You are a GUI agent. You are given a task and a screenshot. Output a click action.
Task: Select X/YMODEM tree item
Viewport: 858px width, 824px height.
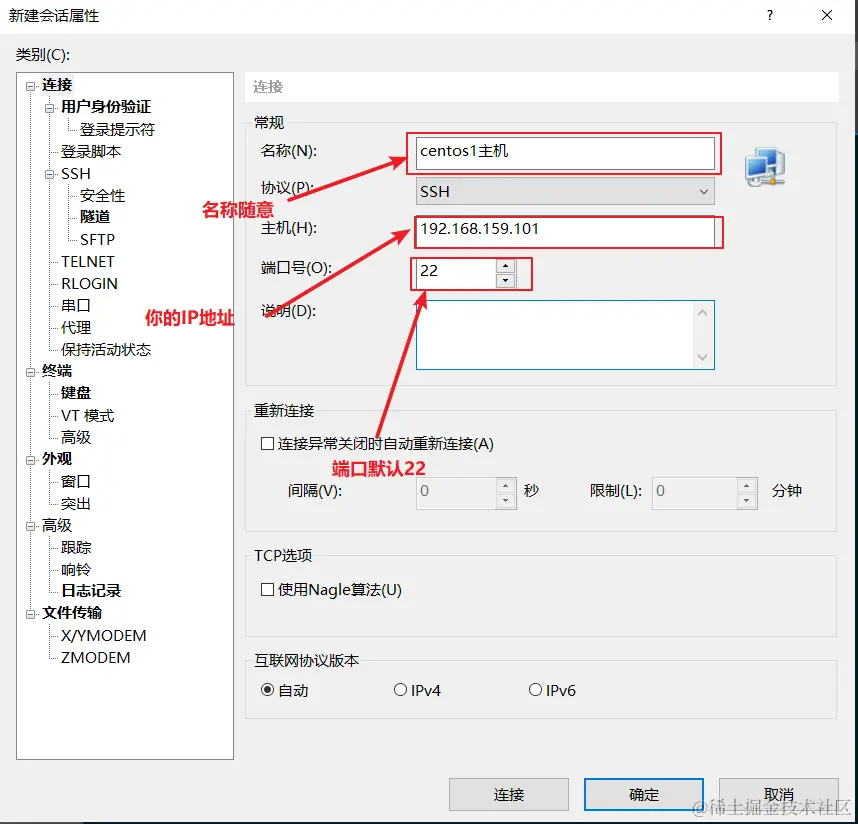click(103, 636)
